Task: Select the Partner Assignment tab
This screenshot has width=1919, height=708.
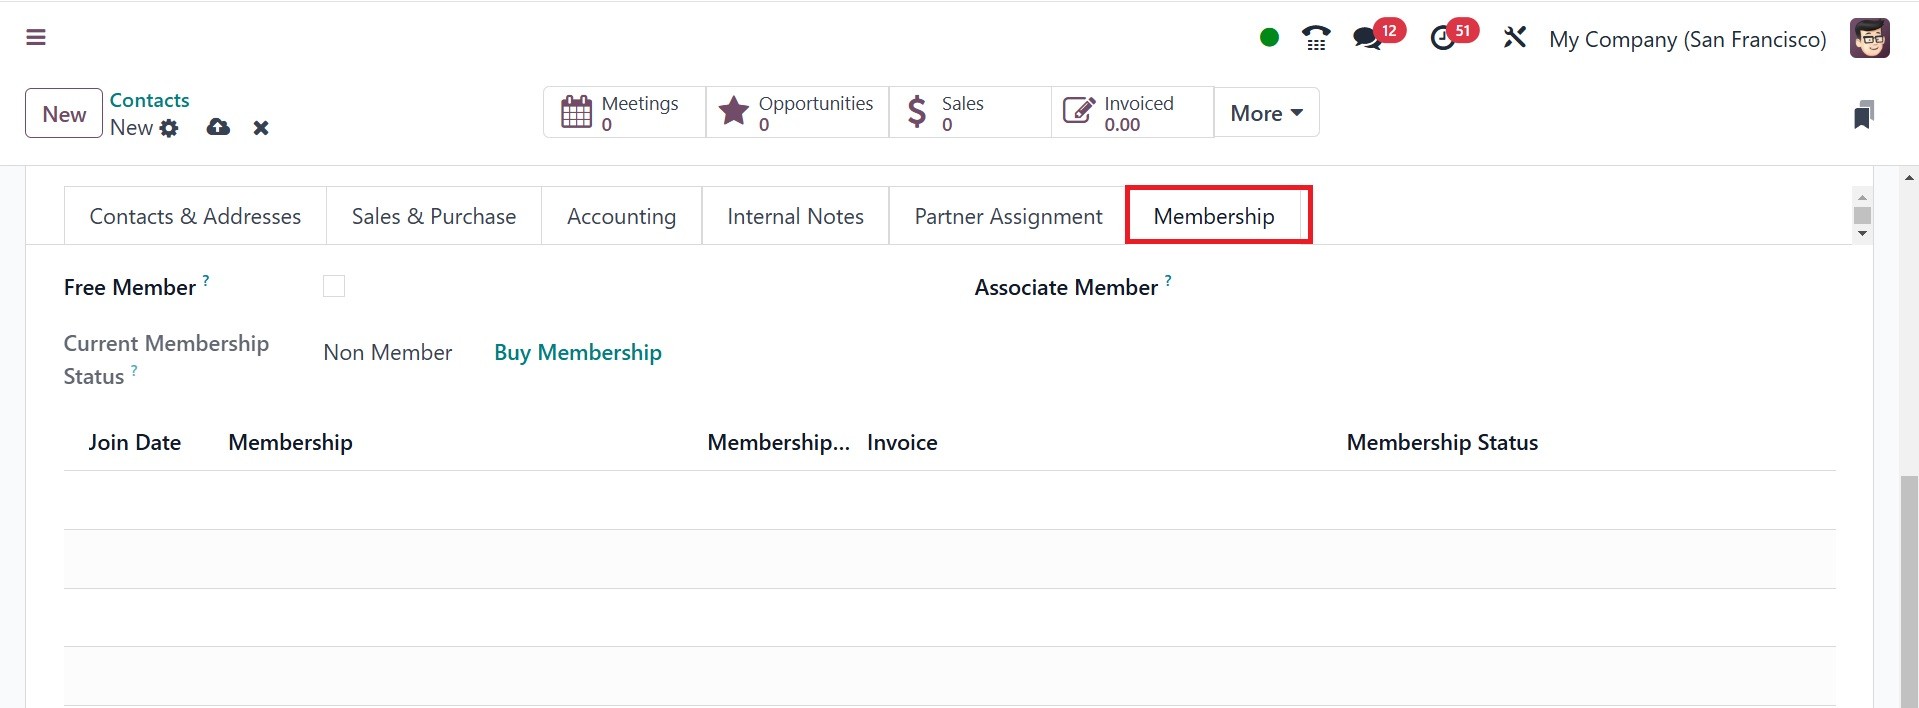Action: click(1008, 216)
